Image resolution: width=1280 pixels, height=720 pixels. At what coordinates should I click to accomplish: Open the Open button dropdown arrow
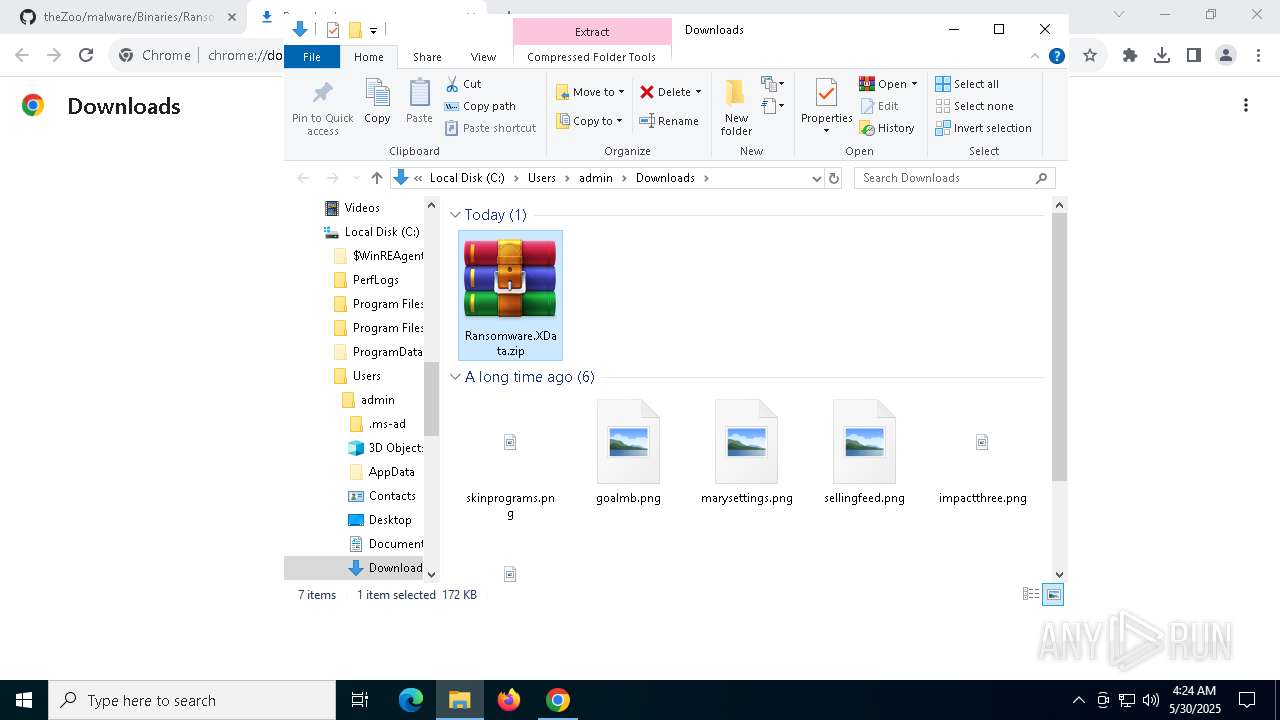tap(914, 84)
